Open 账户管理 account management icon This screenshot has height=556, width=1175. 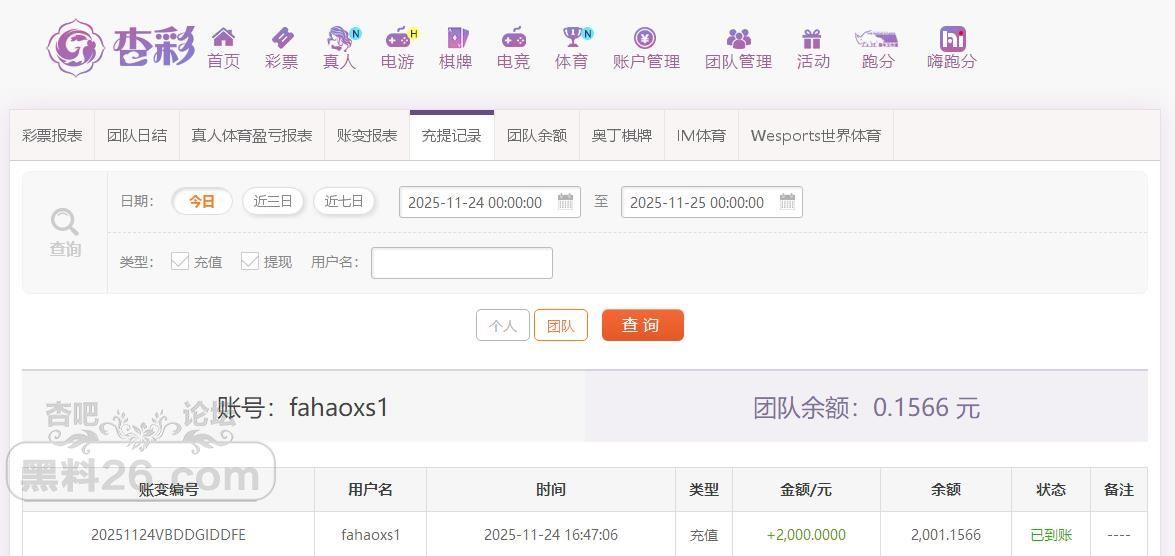coord(645,39)
